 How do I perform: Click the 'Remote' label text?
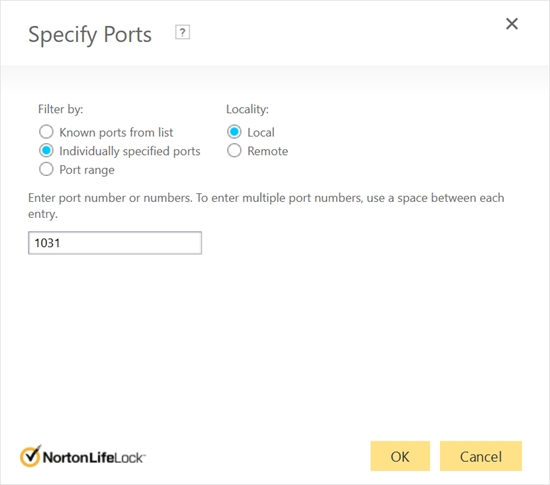tap(268, 151)
